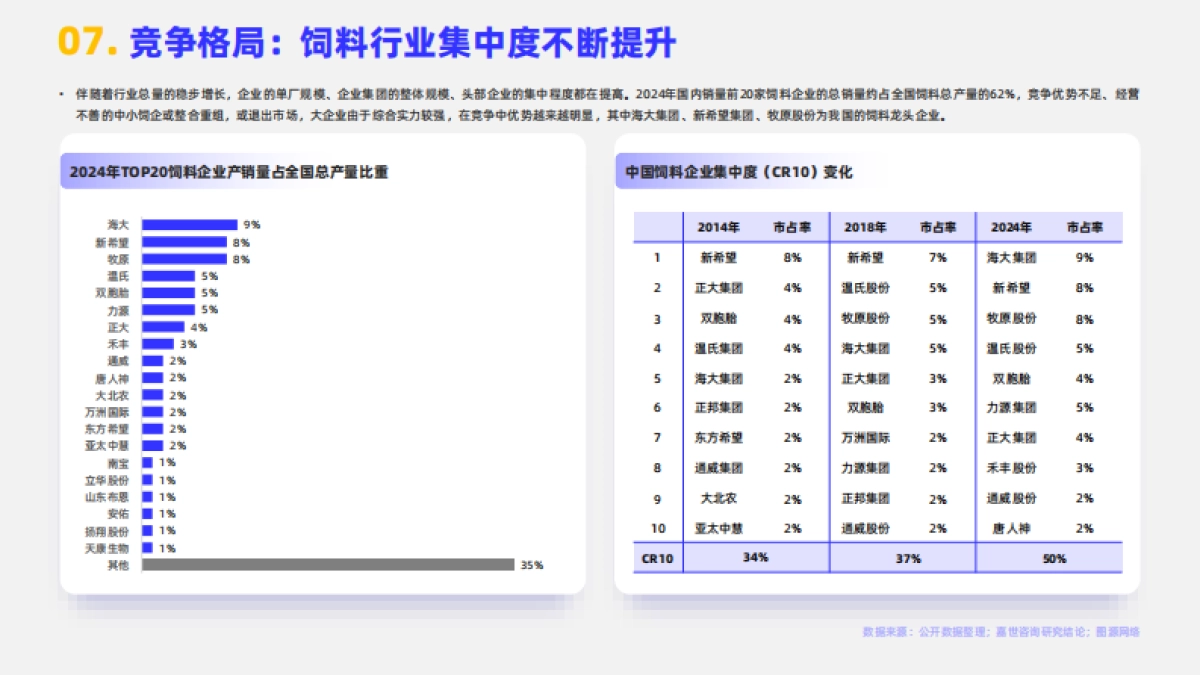
Task: Select the 立华股份 label in the bar chart
Action: (x=106, y=480)
